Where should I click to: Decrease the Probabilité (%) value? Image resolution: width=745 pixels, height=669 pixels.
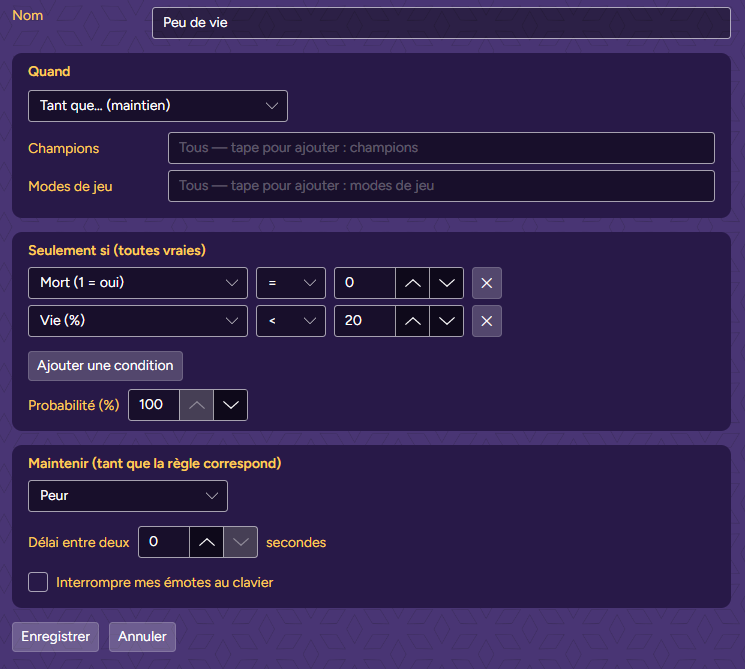pos(230,405)
